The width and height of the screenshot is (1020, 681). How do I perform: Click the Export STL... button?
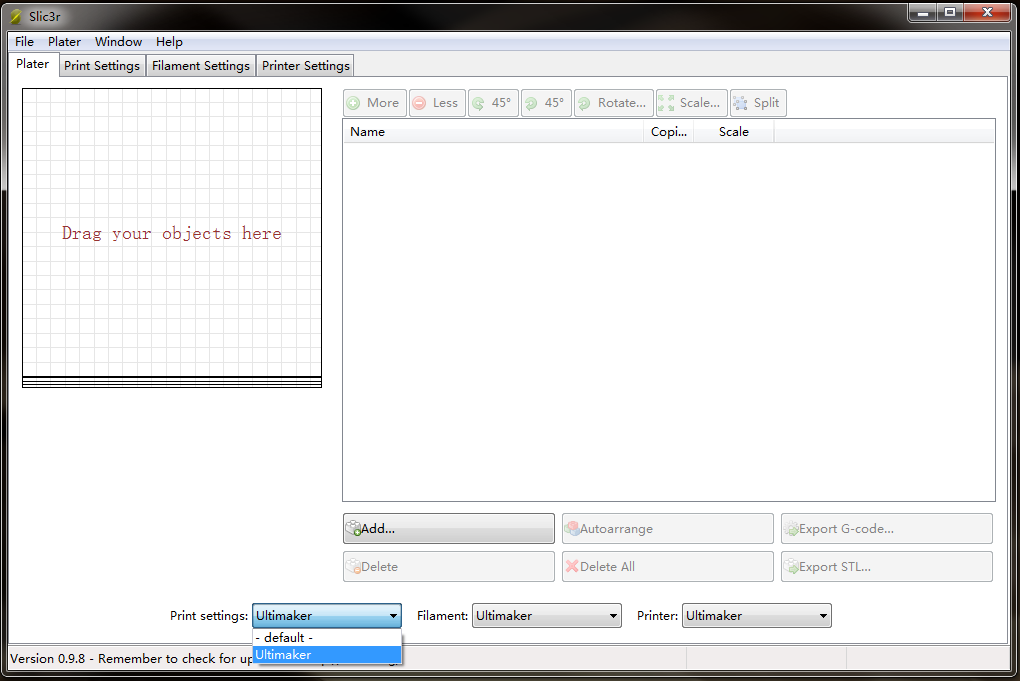[887, 567]
